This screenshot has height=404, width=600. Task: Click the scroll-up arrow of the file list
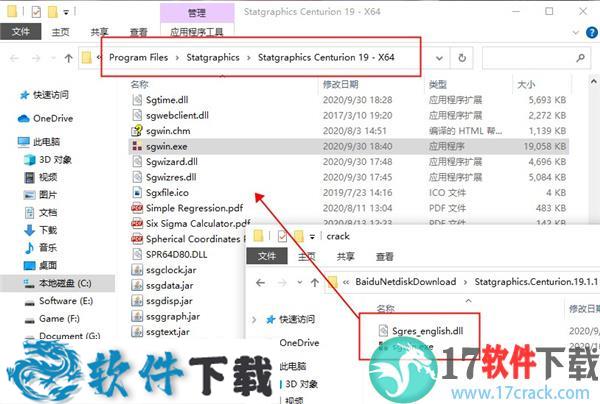593,81
